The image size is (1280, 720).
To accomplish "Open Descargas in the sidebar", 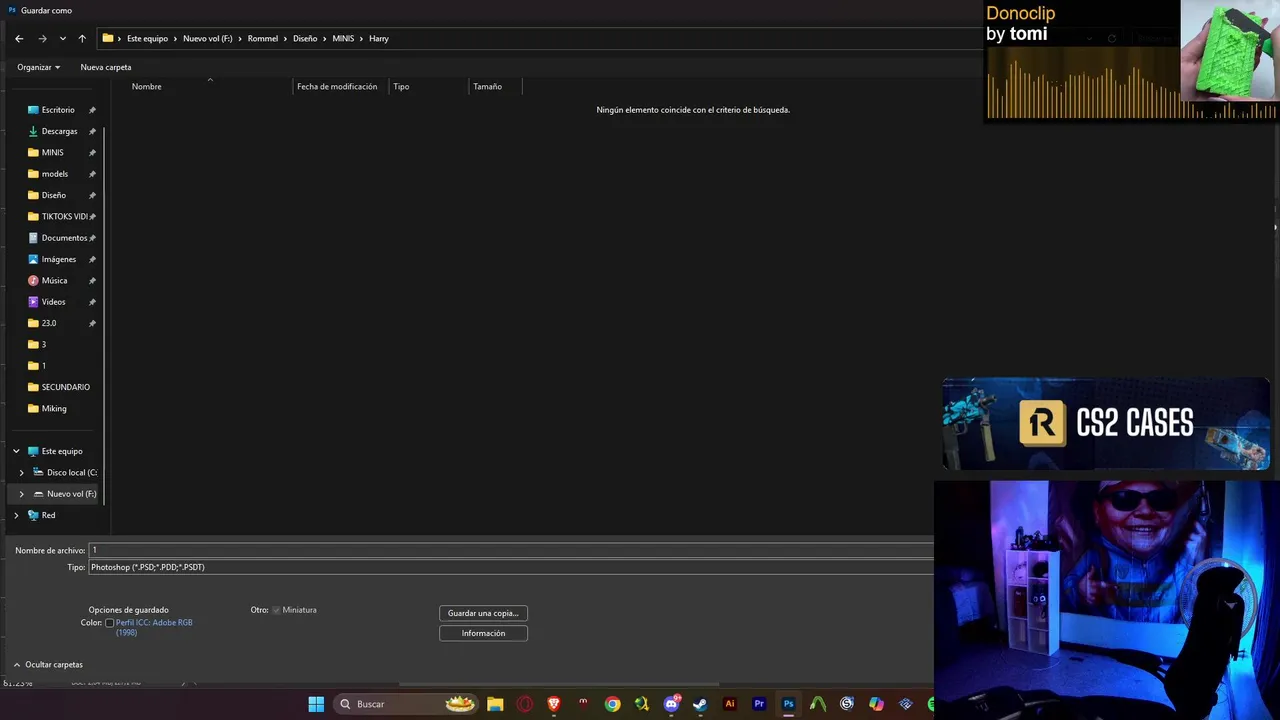I will point(59,131).
